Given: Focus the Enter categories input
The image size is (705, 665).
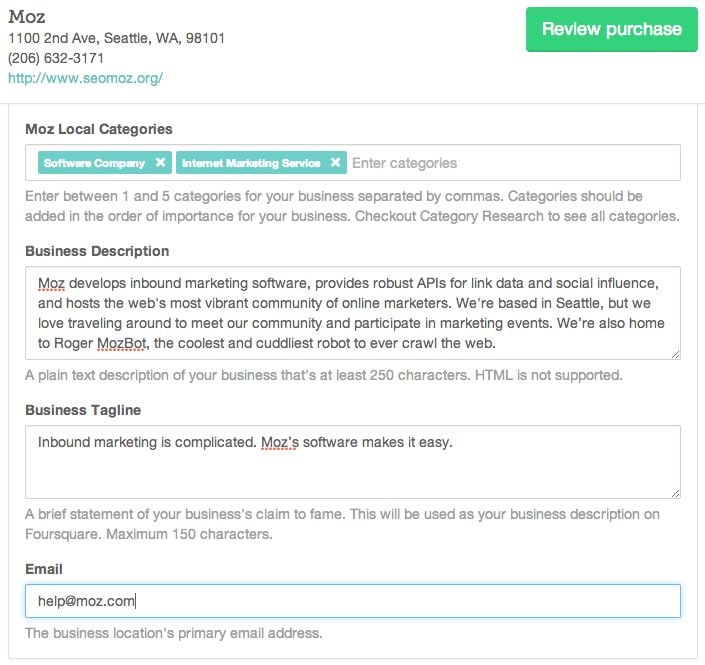Looking at the screenshot, I should [x=515, y=163].
